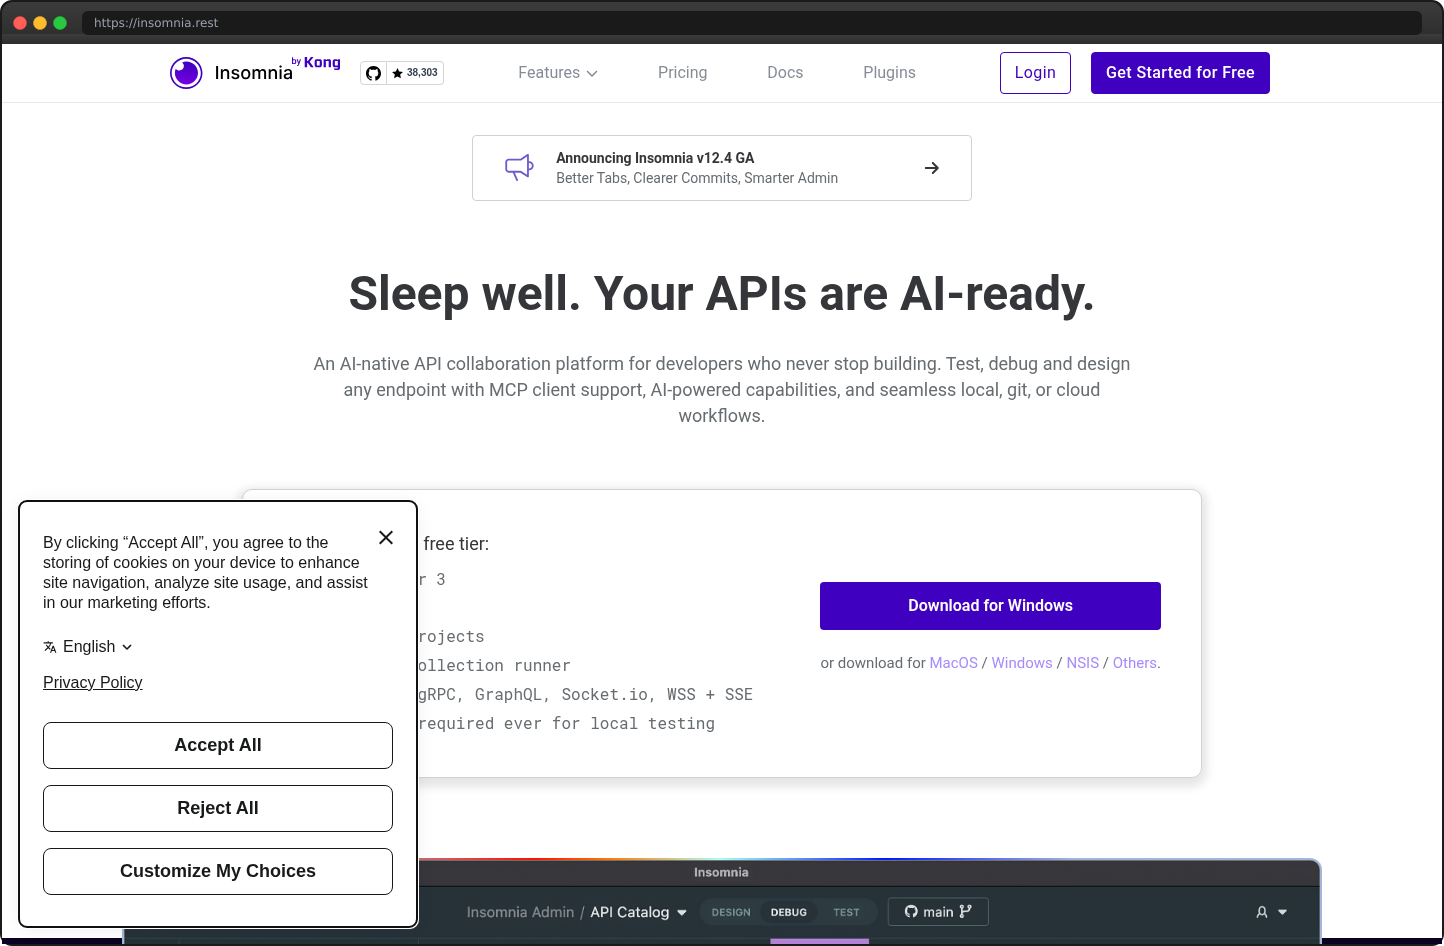
Task: Expand the Features dropdown menu
Action: (557, 72)
